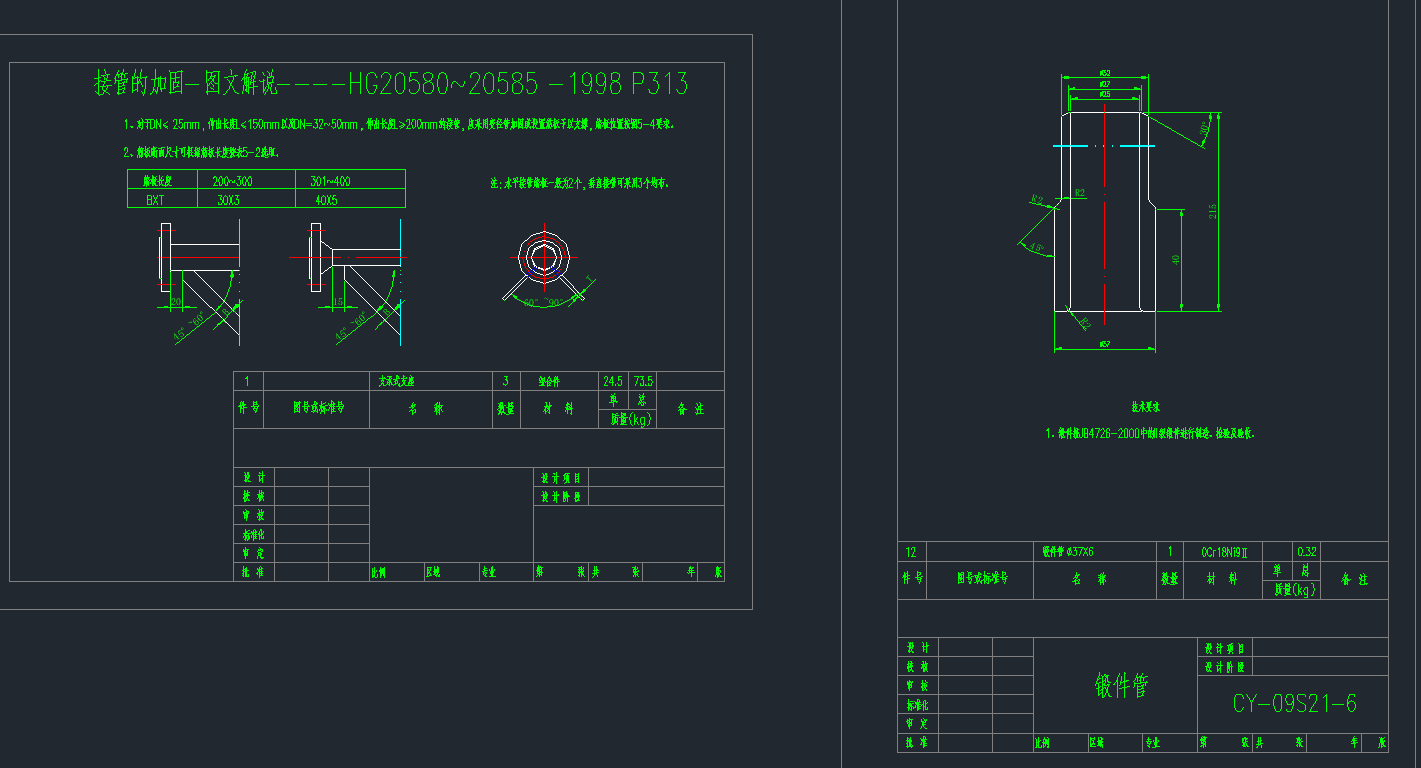Select the ø52 top dimension
This screenshot has height=768, width=1421.
click(1104, 73)
